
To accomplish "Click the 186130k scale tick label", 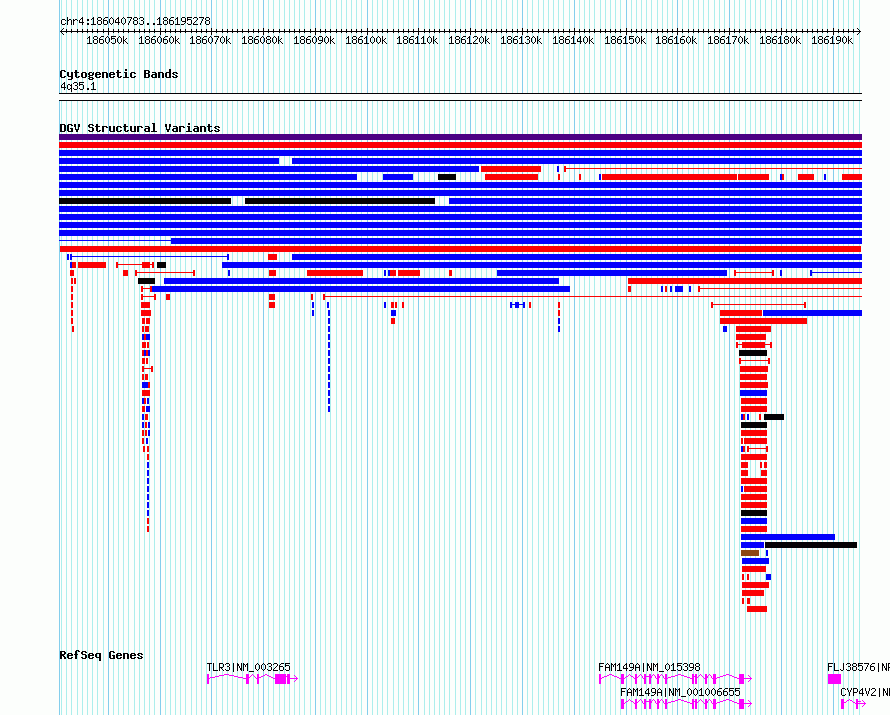I will [x=521, y=40].
